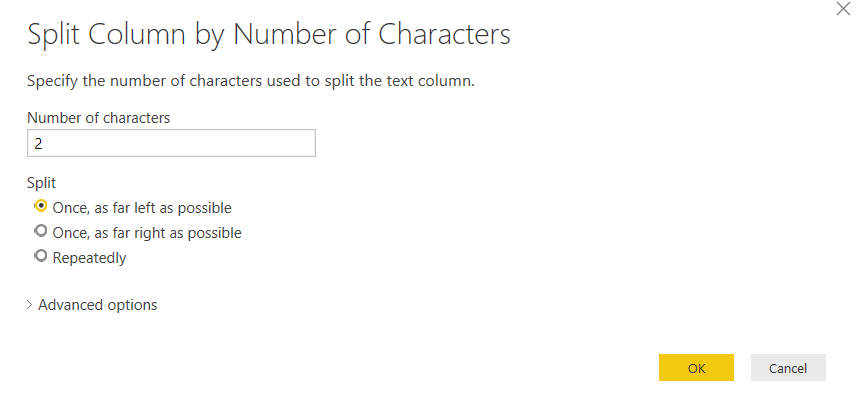Choose the 'Once, as far right as possible' radio button

[x=41, y=232]
